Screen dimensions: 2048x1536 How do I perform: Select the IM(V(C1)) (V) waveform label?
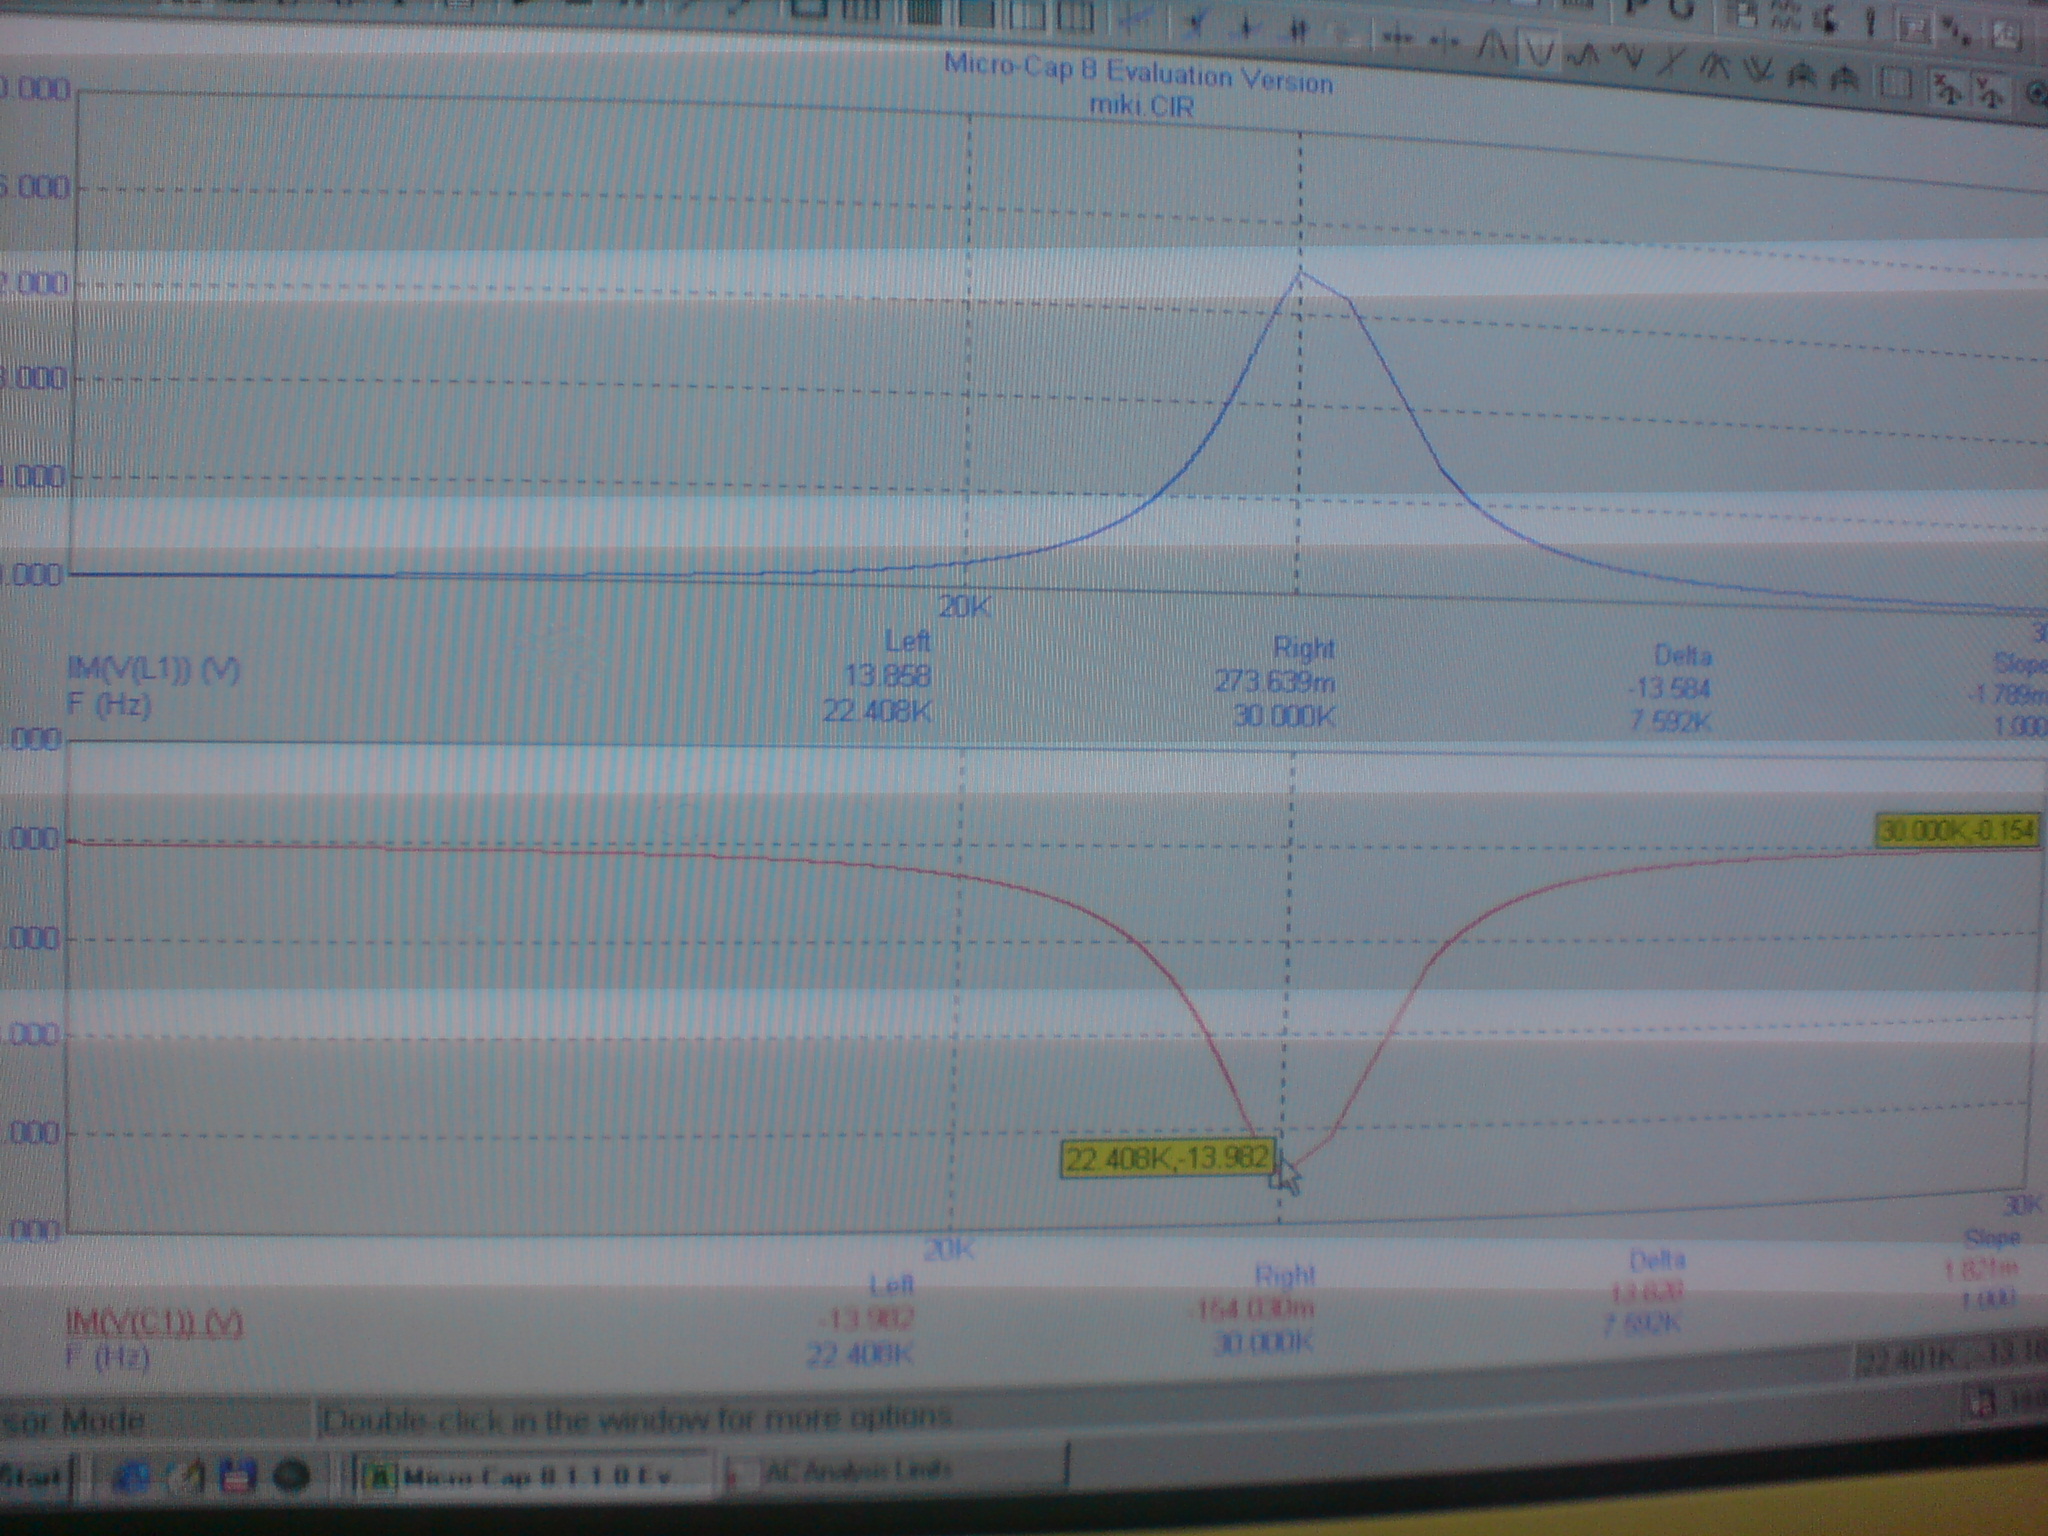coord(154,1324)
